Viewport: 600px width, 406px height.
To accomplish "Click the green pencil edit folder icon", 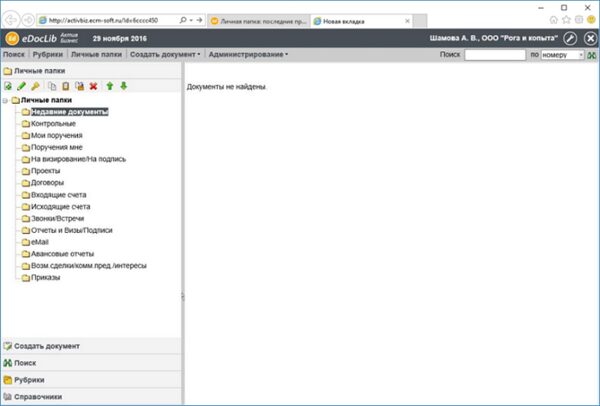I will pyautogui.click(x=21, y=86).
